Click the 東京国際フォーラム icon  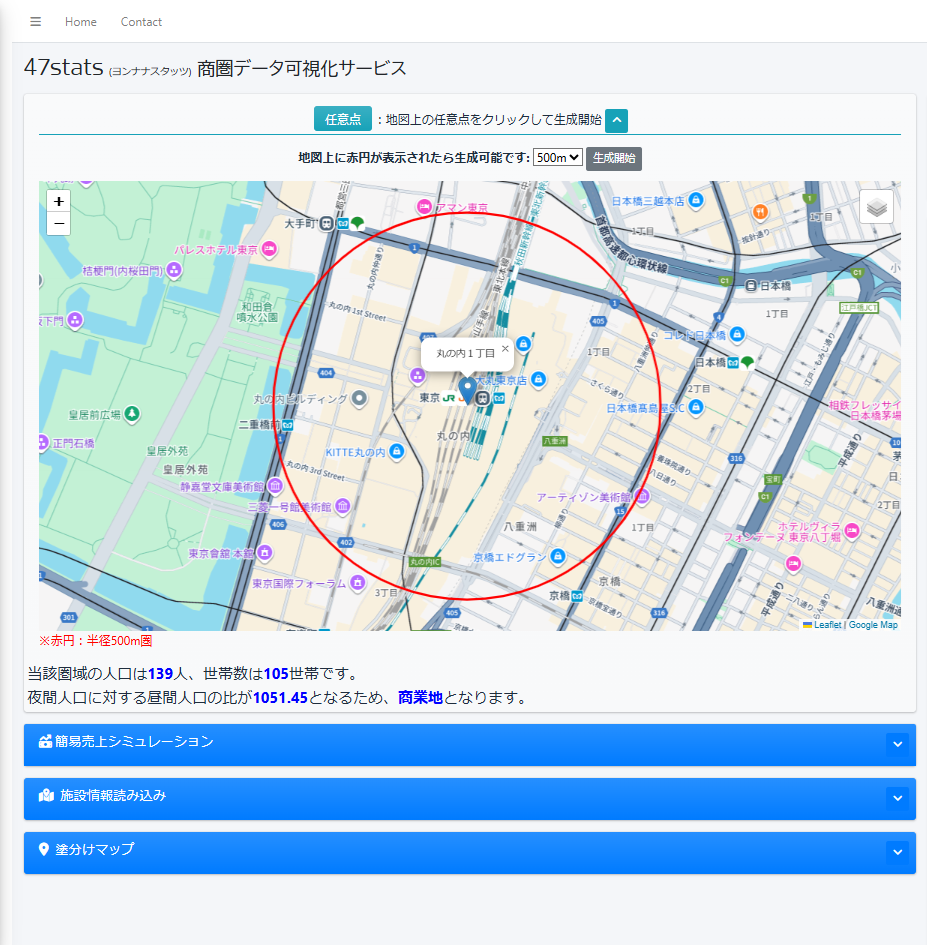(358, 582)
